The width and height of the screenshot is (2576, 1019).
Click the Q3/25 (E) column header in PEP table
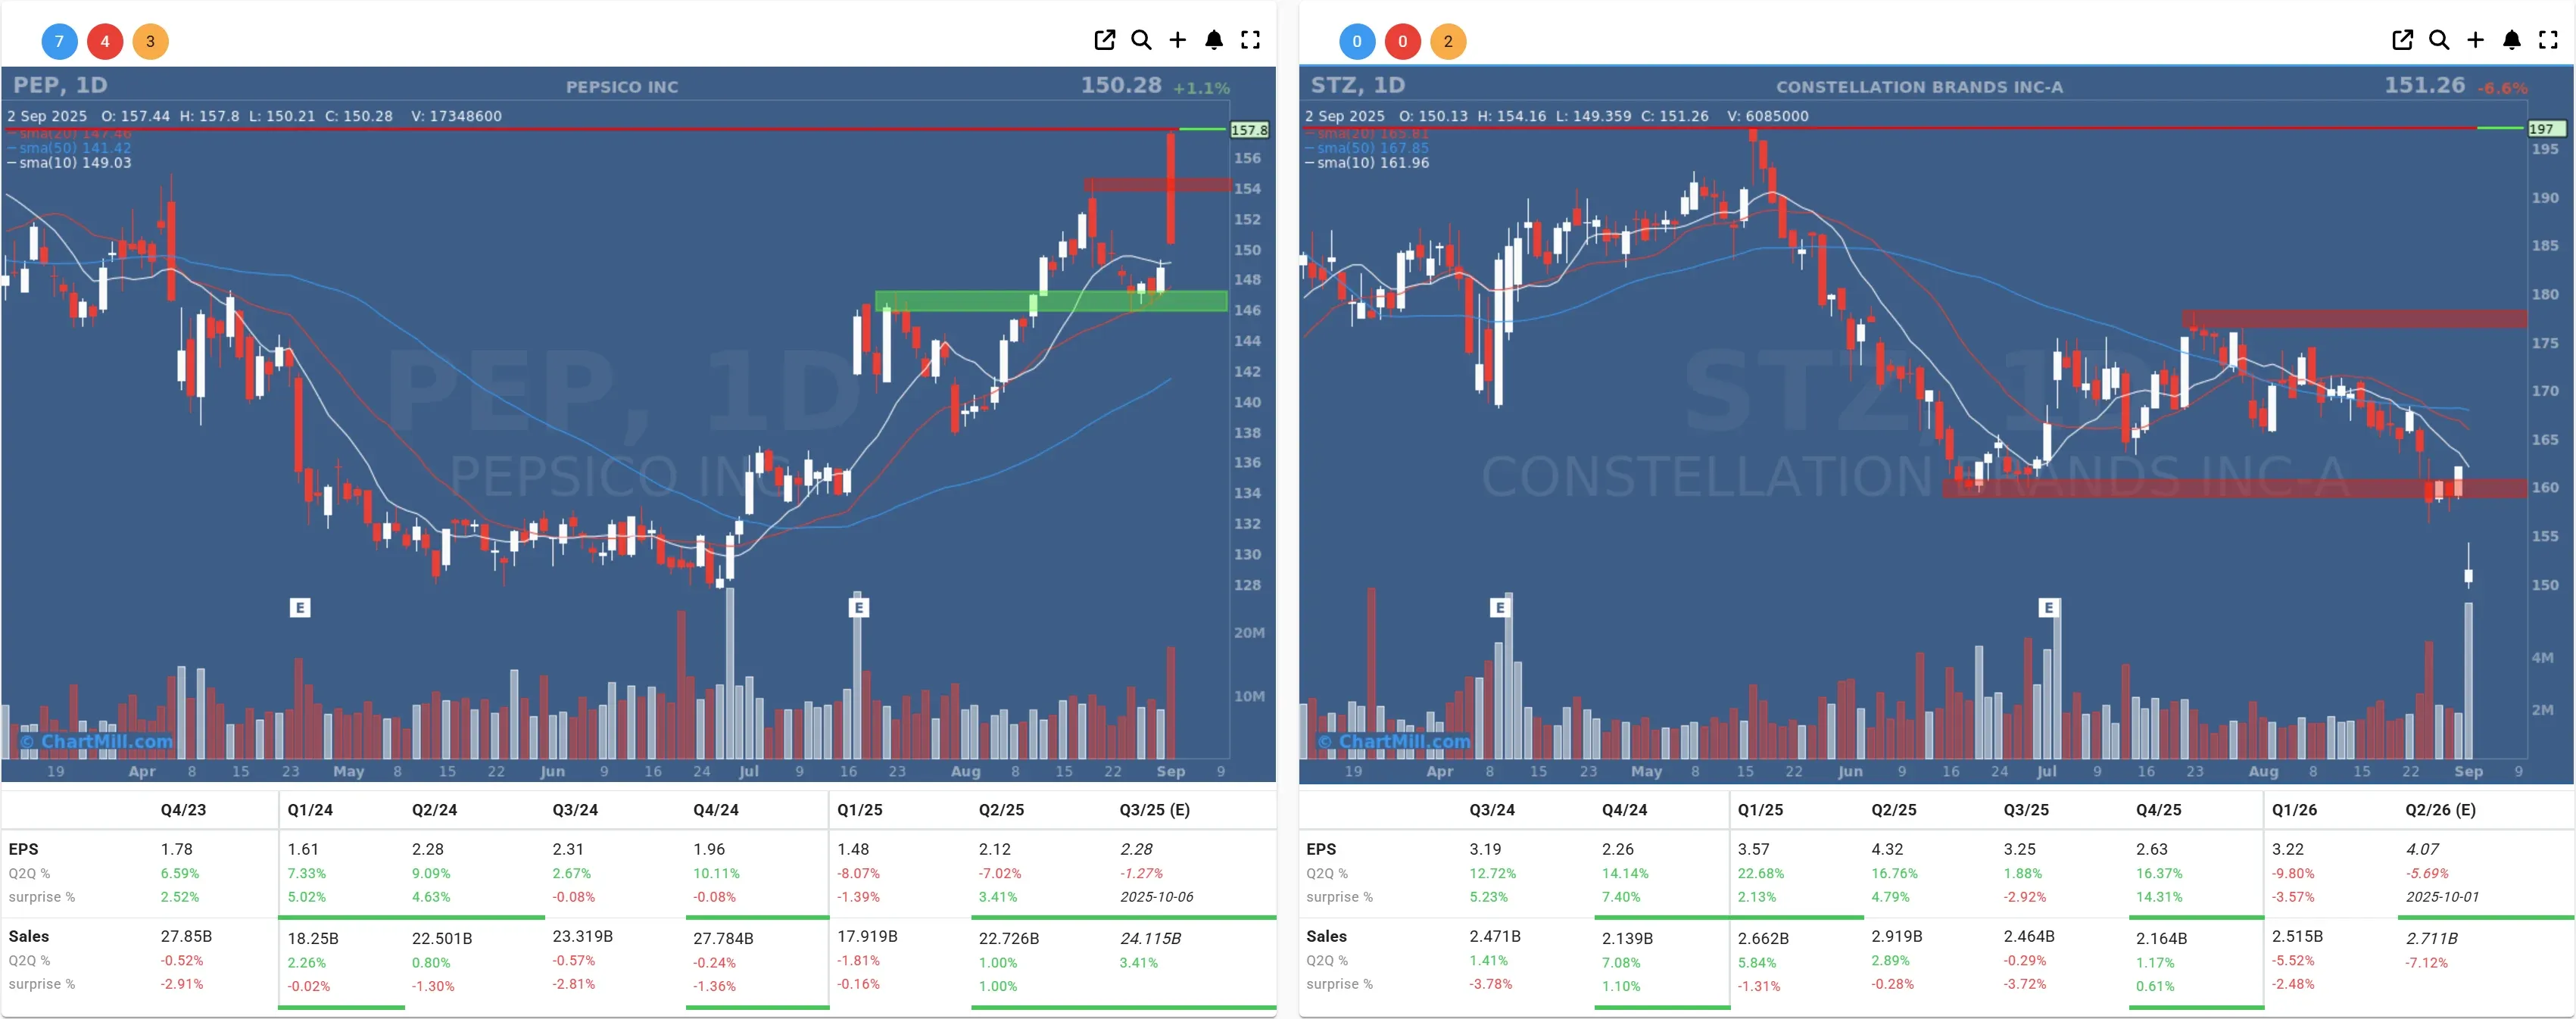click(x=1154, y=810)
